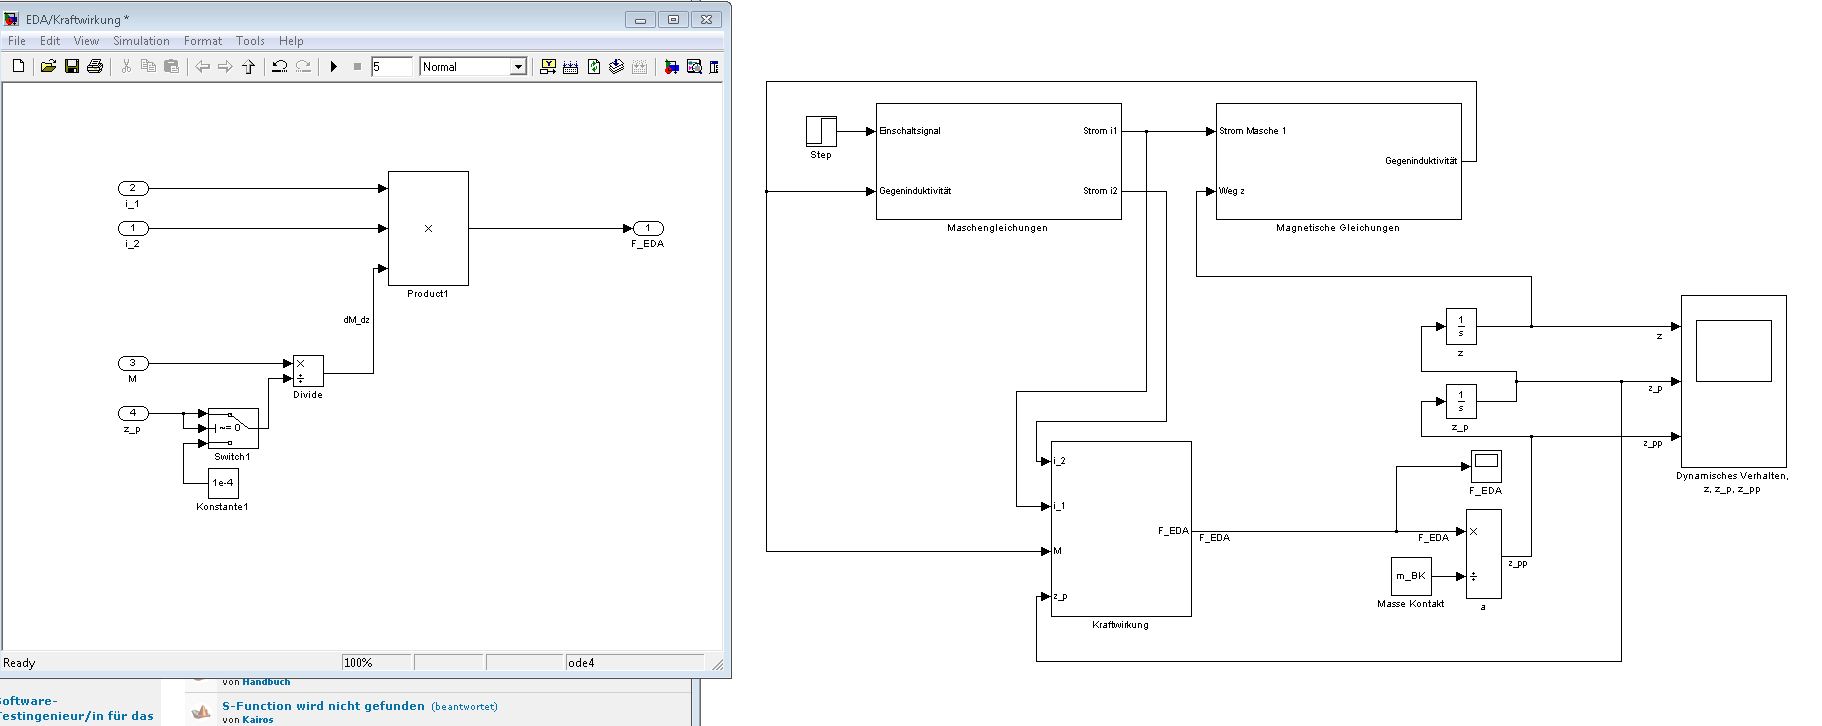Save the model using the floppy disk icon
Screen dimensions: 1822x726
(71, 67)
